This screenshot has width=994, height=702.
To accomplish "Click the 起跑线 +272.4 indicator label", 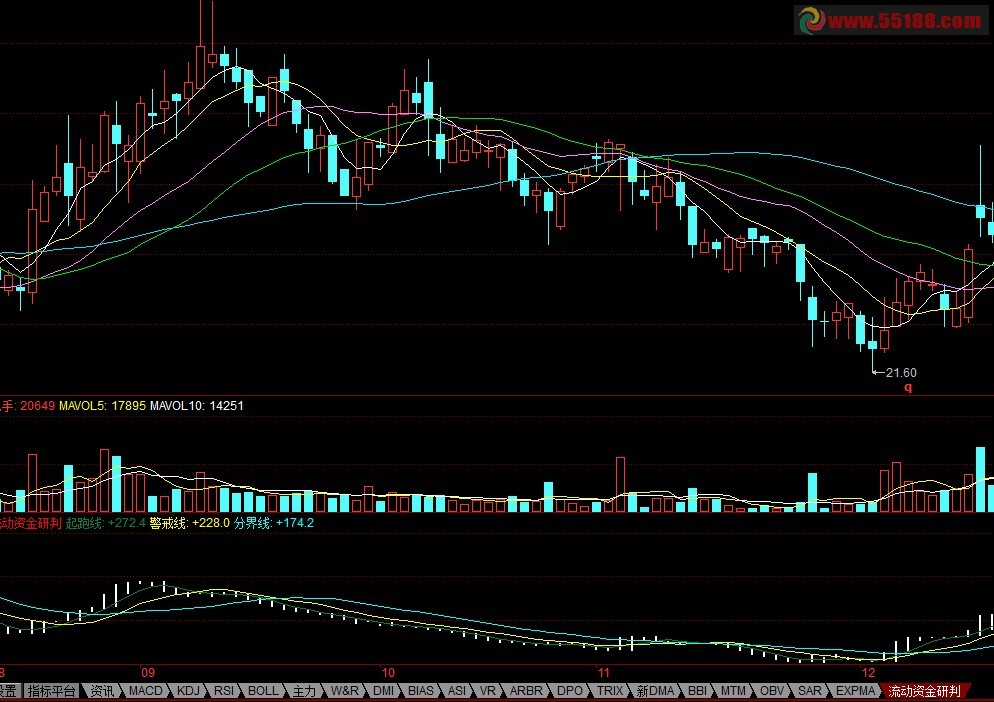I will coord(106,523).
